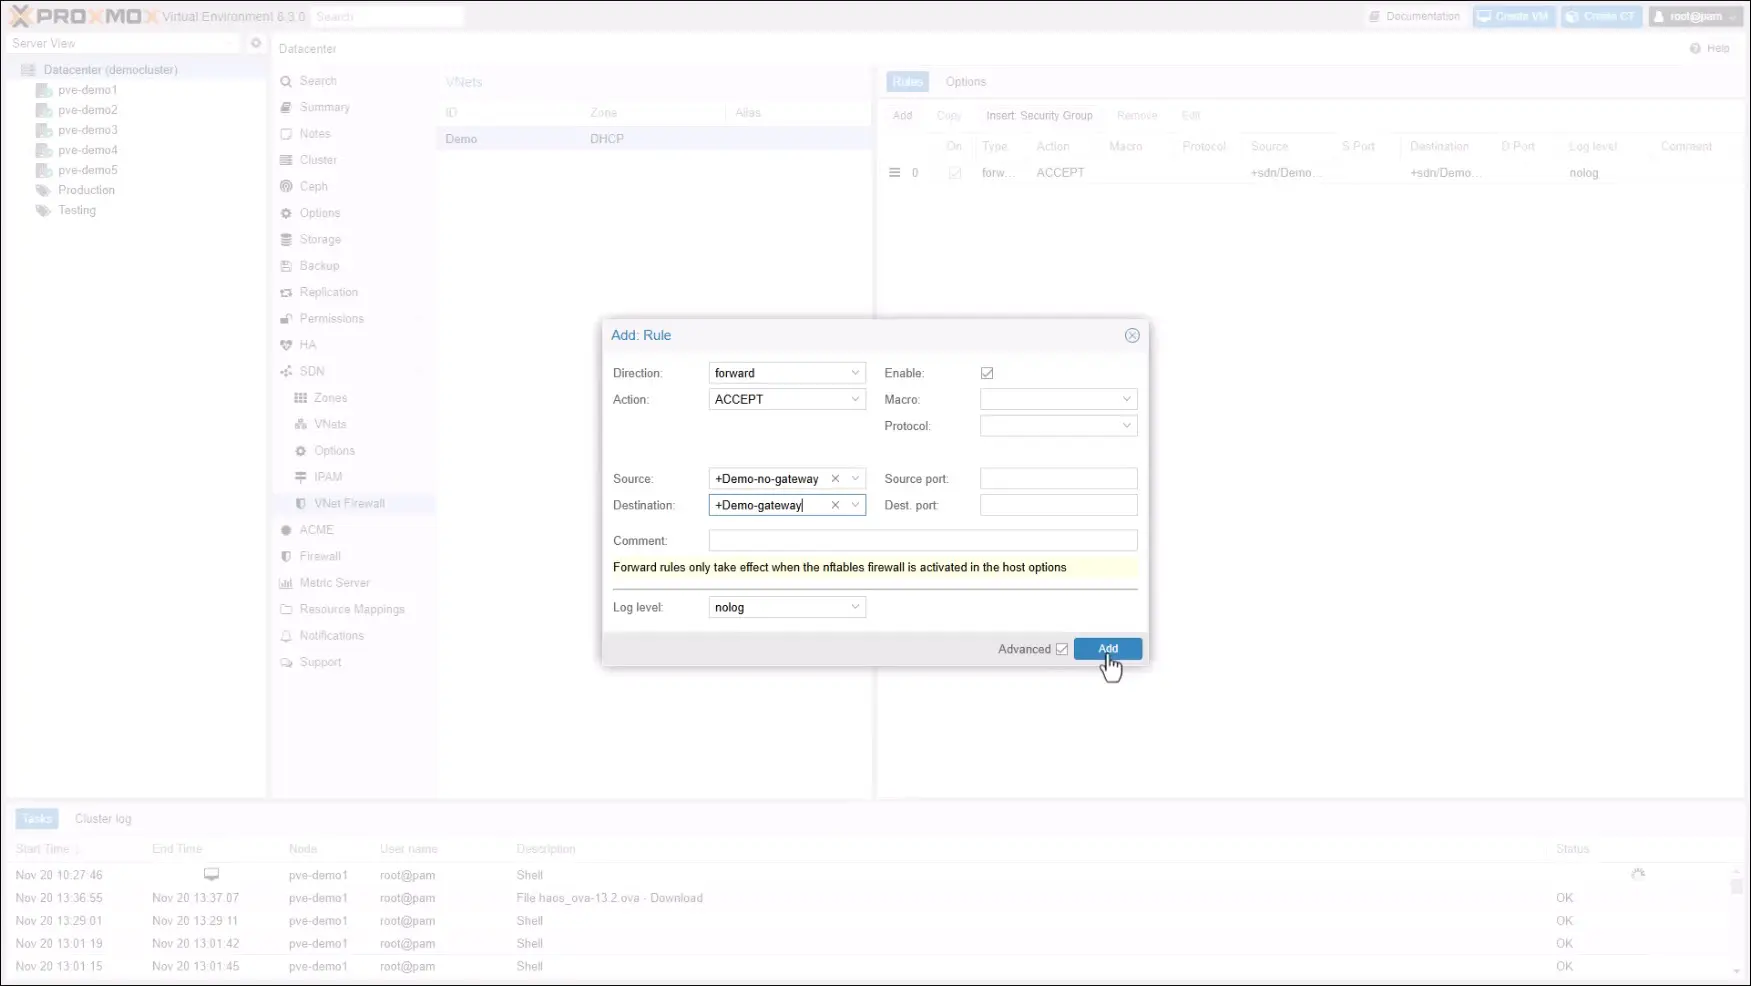This screenshot has height=986, width=1751.
Task: Expand the Source dropdown arrow
Action: 855,479
